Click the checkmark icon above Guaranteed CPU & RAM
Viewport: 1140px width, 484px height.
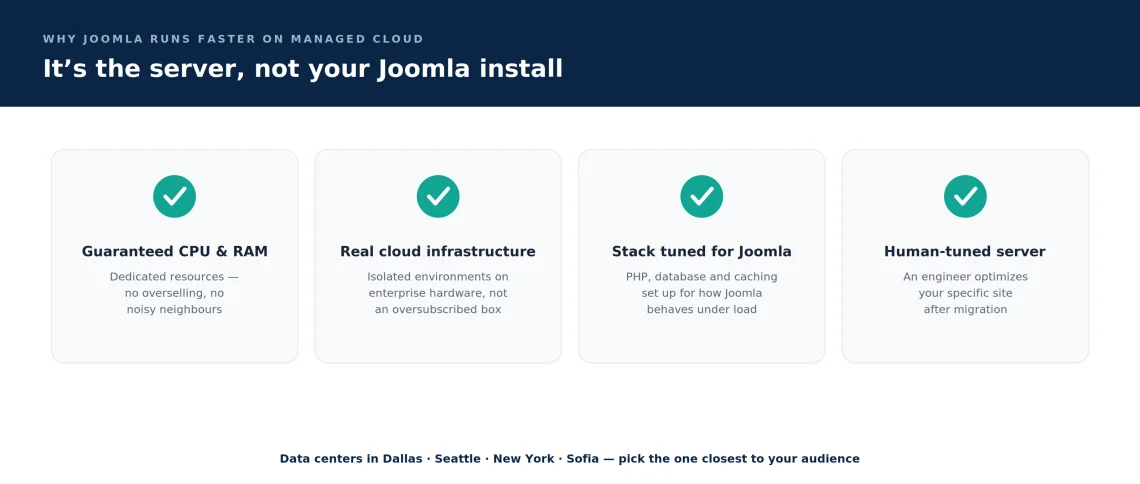point(174,196)
